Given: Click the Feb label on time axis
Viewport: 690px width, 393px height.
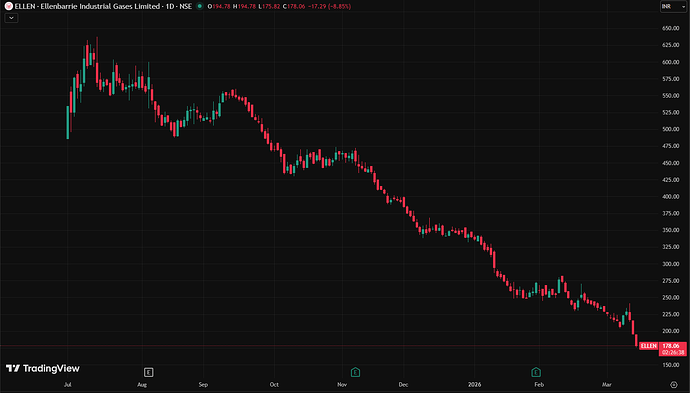Looking at the screenshot, I should click(539, 385).
